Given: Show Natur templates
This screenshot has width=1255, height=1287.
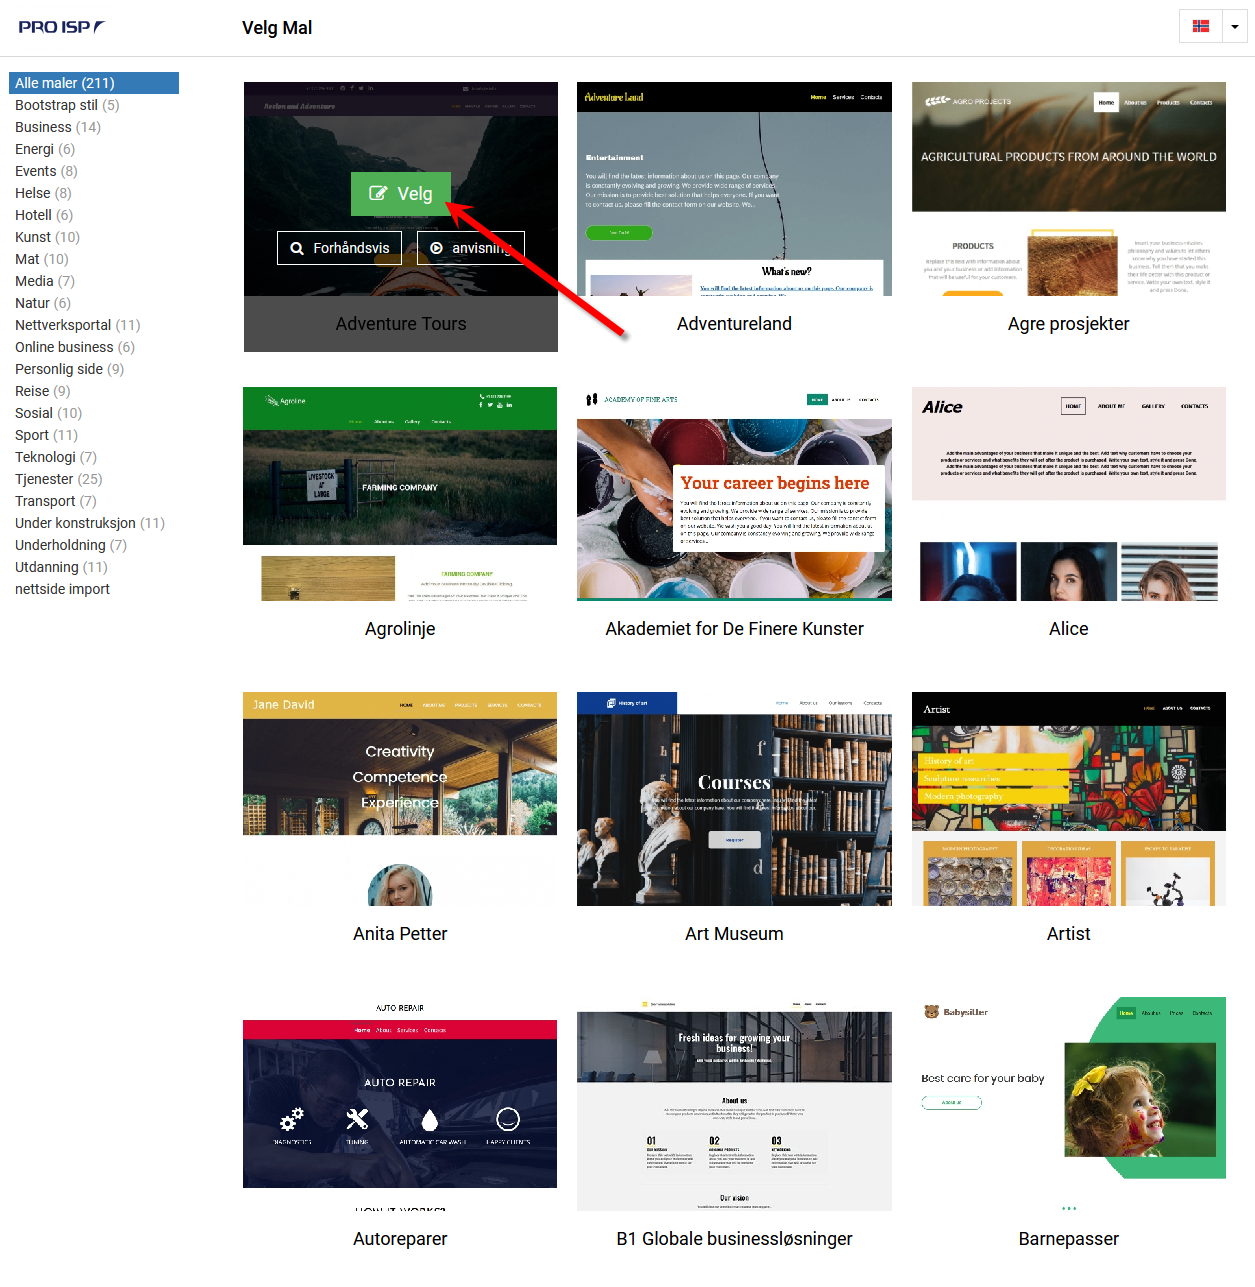Looking at the screenshot, I should 43,303.
